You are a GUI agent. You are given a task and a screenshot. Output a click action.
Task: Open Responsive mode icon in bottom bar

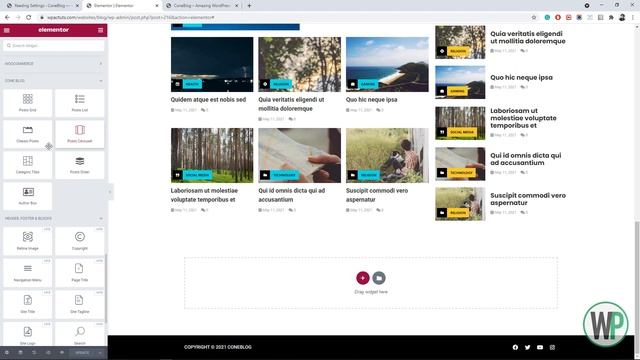[x=48, y=353]
